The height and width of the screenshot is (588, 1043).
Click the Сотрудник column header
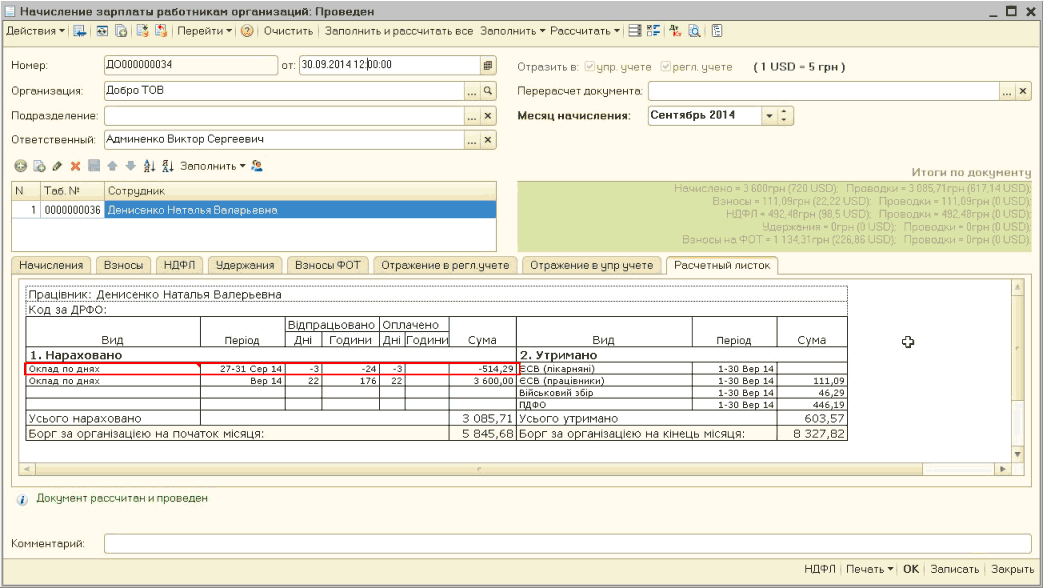(x=300, y=191)
